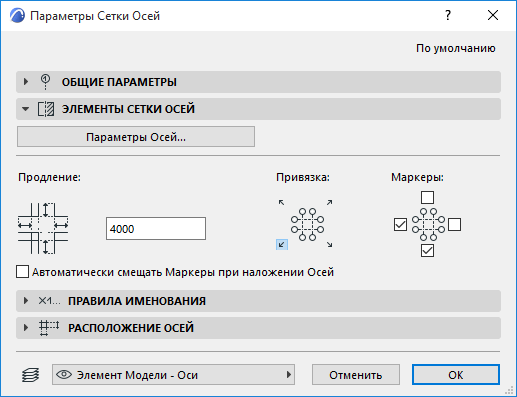Click the ОБЩИЕ ПАРАМЕТРЫ header title

[x=119, y=82]
